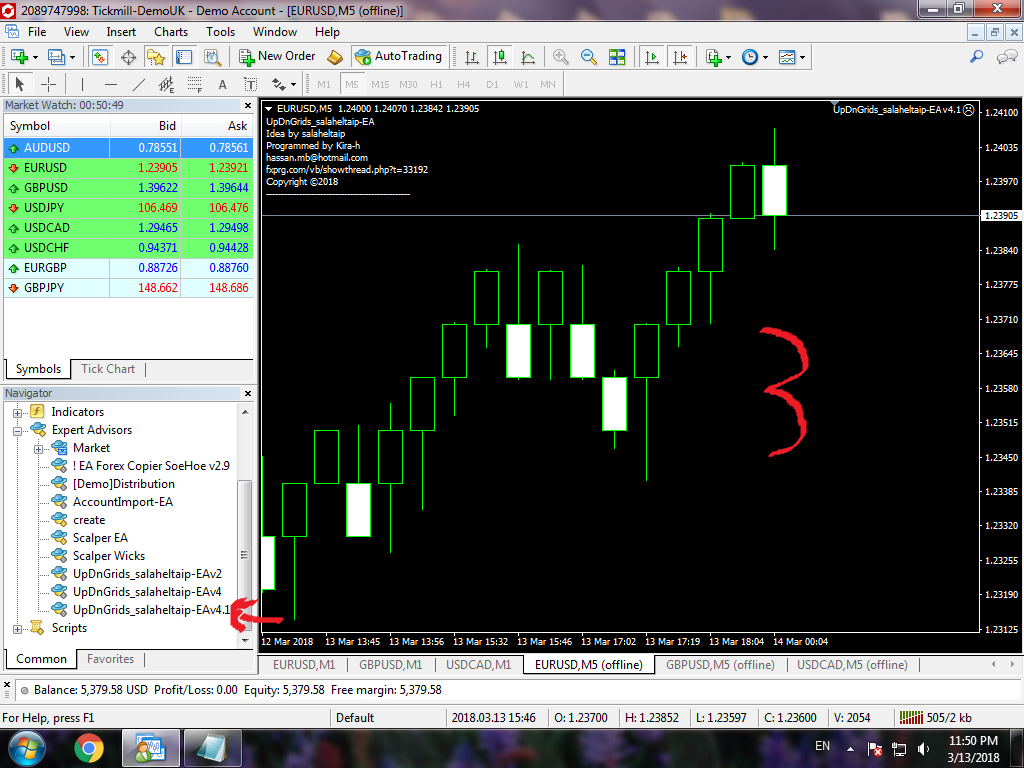Switch to the Tick Chart tab

pyautogui.click(x=108, y=369)
